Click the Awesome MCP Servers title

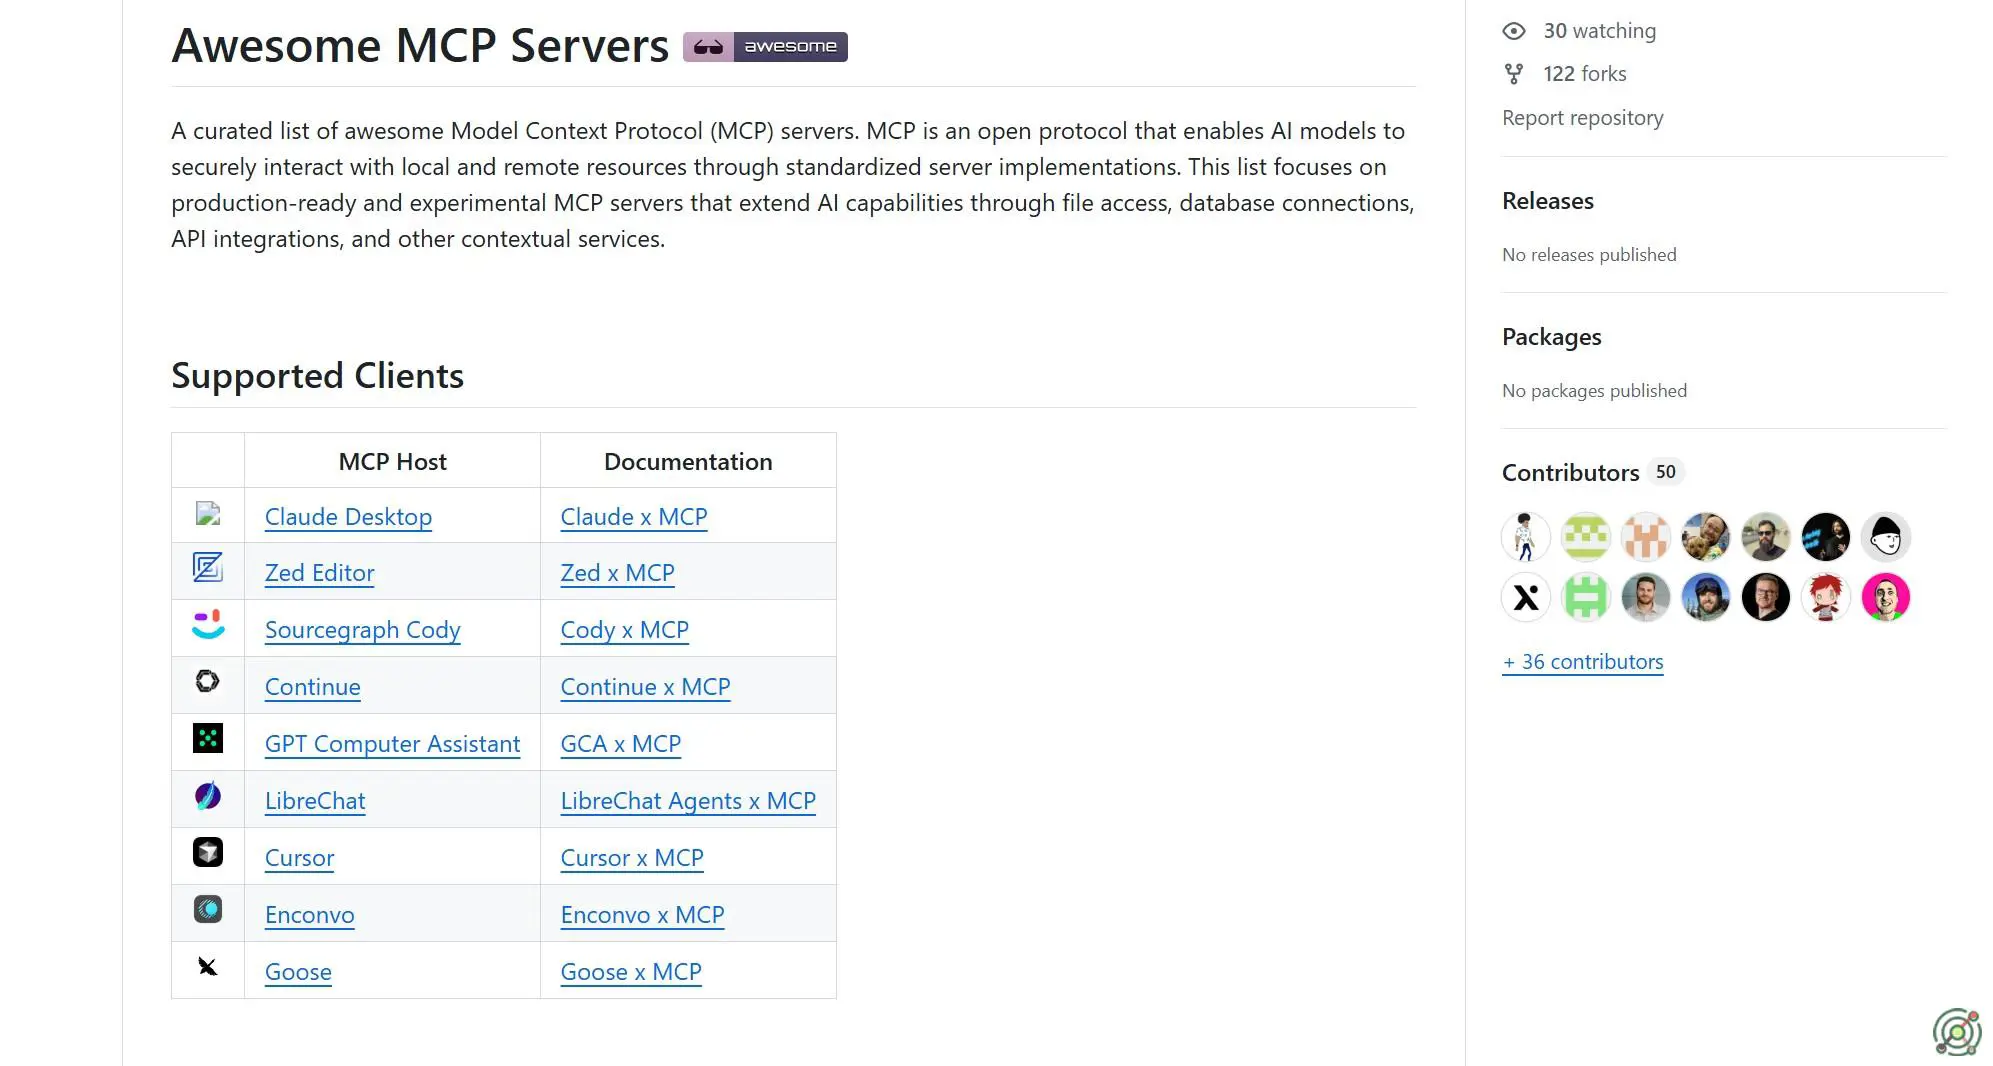pyautogui.click(x=420, y=46)
